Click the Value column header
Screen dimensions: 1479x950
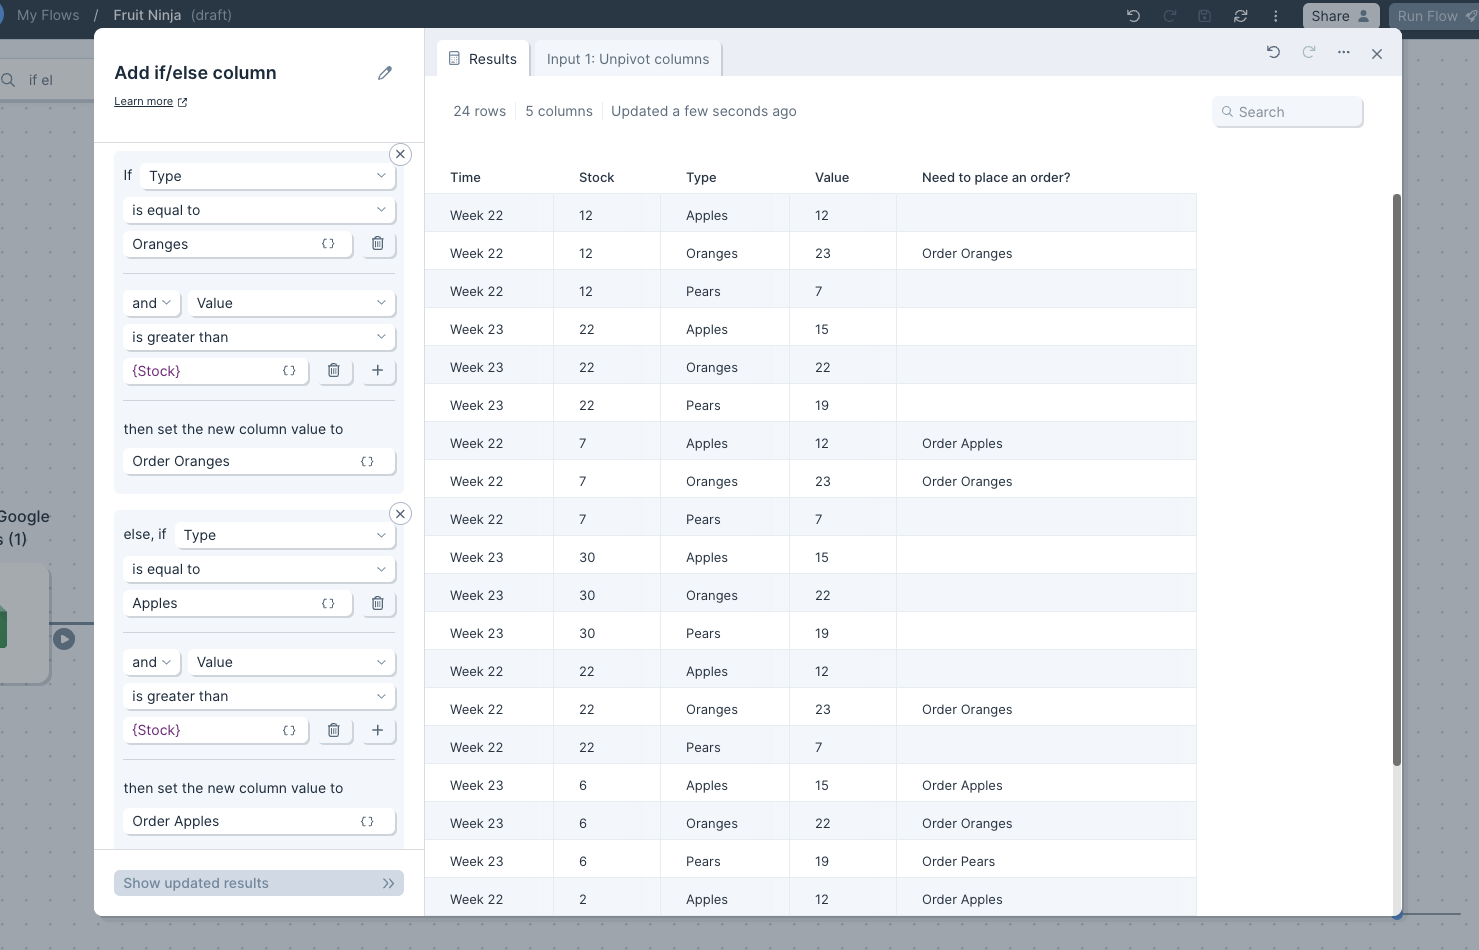point(832,177)
